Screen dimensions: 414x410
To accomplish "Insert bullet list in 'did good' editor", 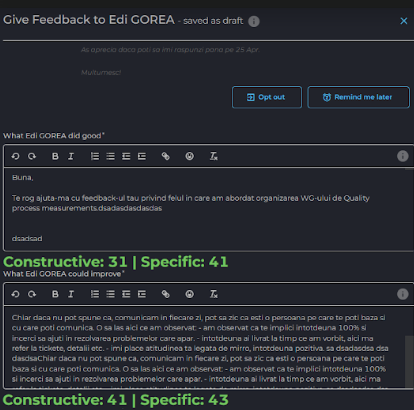I will point(110,156).
